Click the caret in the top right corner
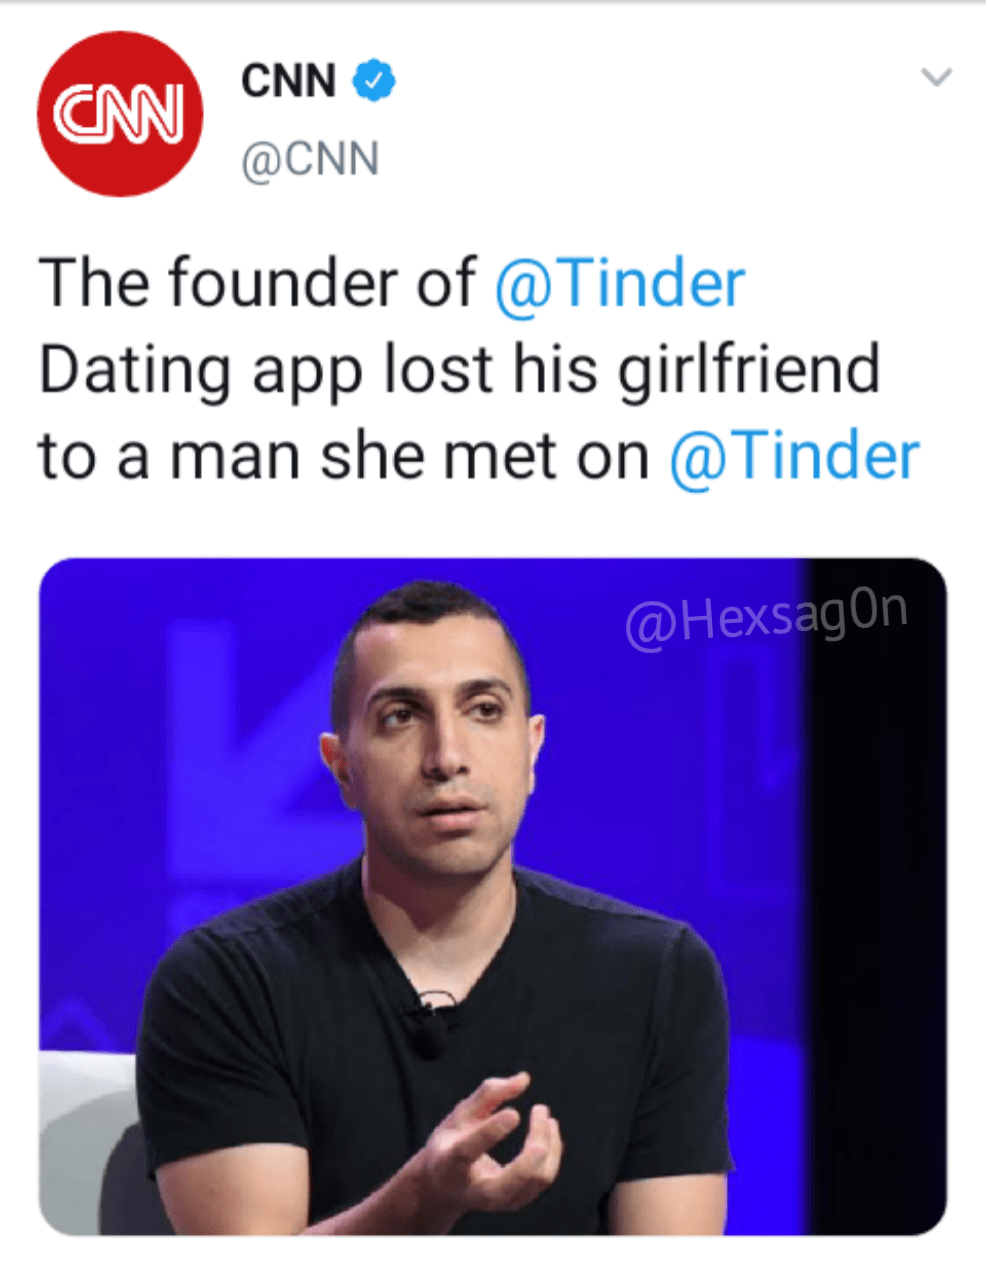Image resolution: width=986 pixels, height=1280 pixels. 936,78
